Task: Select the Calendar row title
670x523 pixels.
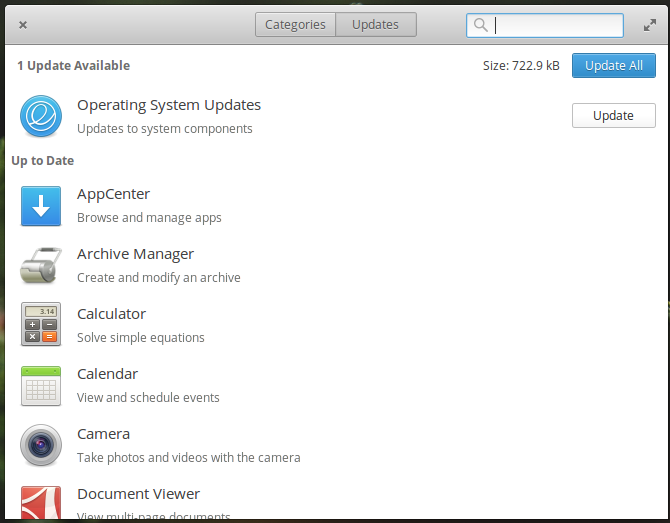Action: tap(107, 374)
